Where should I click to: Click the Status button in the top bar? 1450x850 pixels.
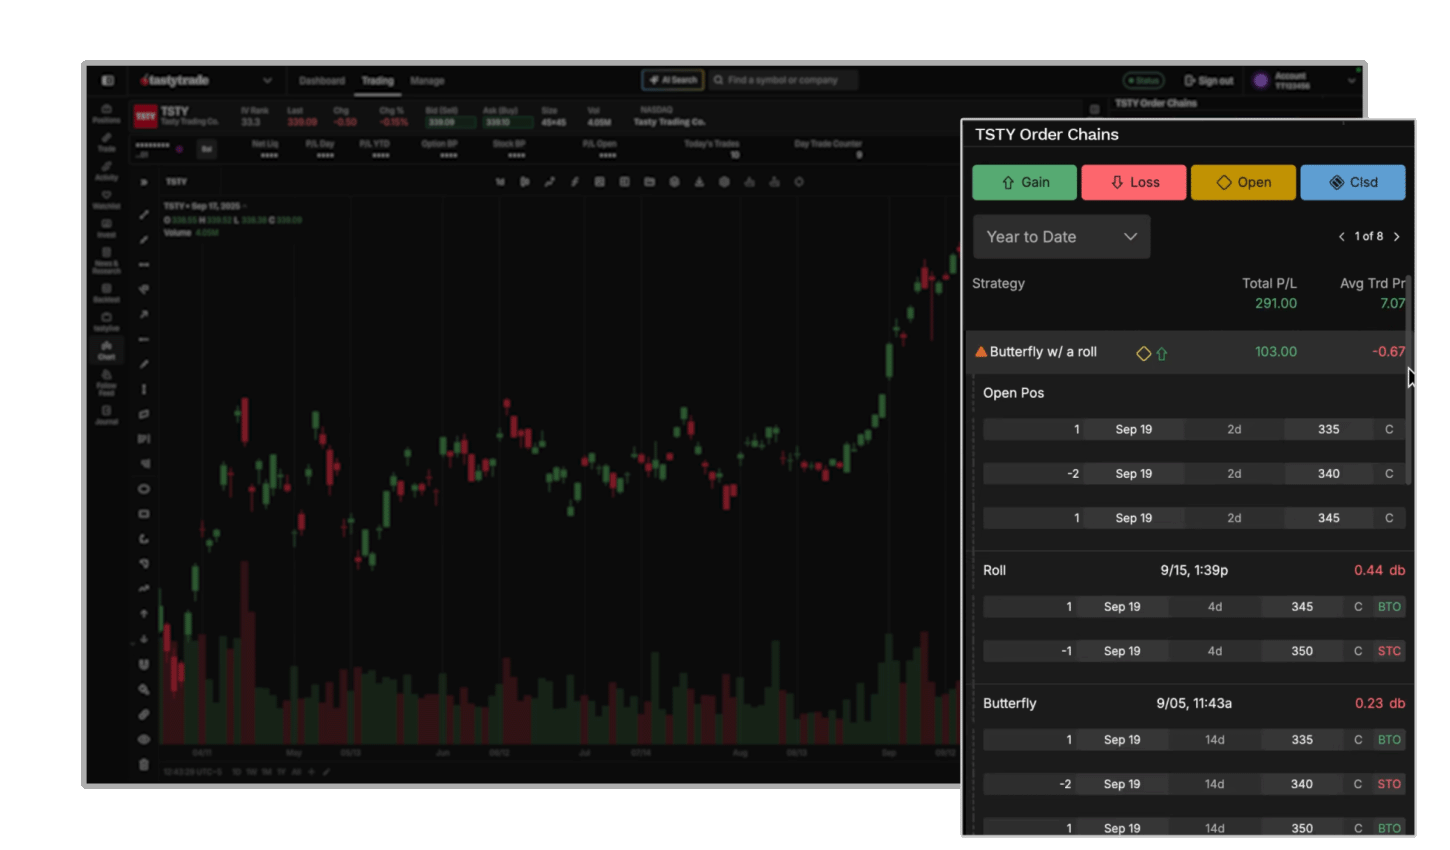1143,80
